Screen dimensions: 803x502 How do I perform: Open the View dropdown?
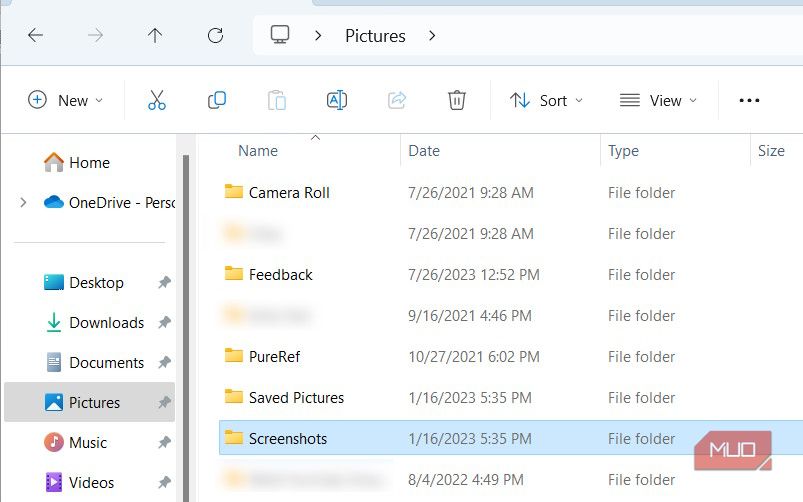(659, 100)
